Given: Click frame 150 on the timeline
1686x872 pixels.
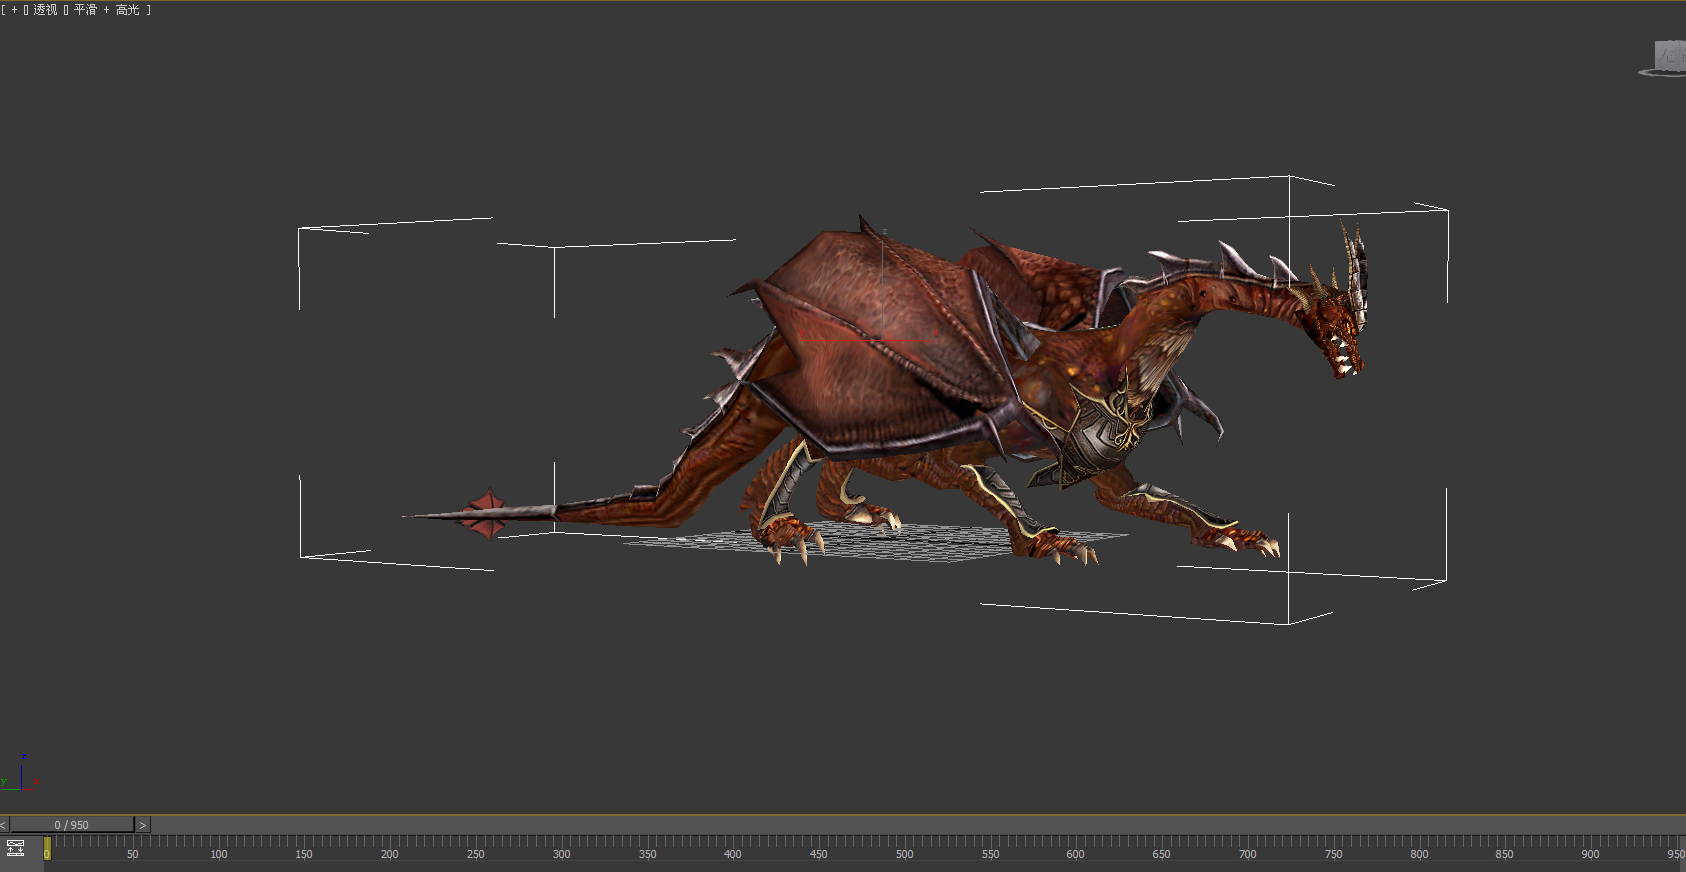Looking at the screenshot, I should pos(304,854).
